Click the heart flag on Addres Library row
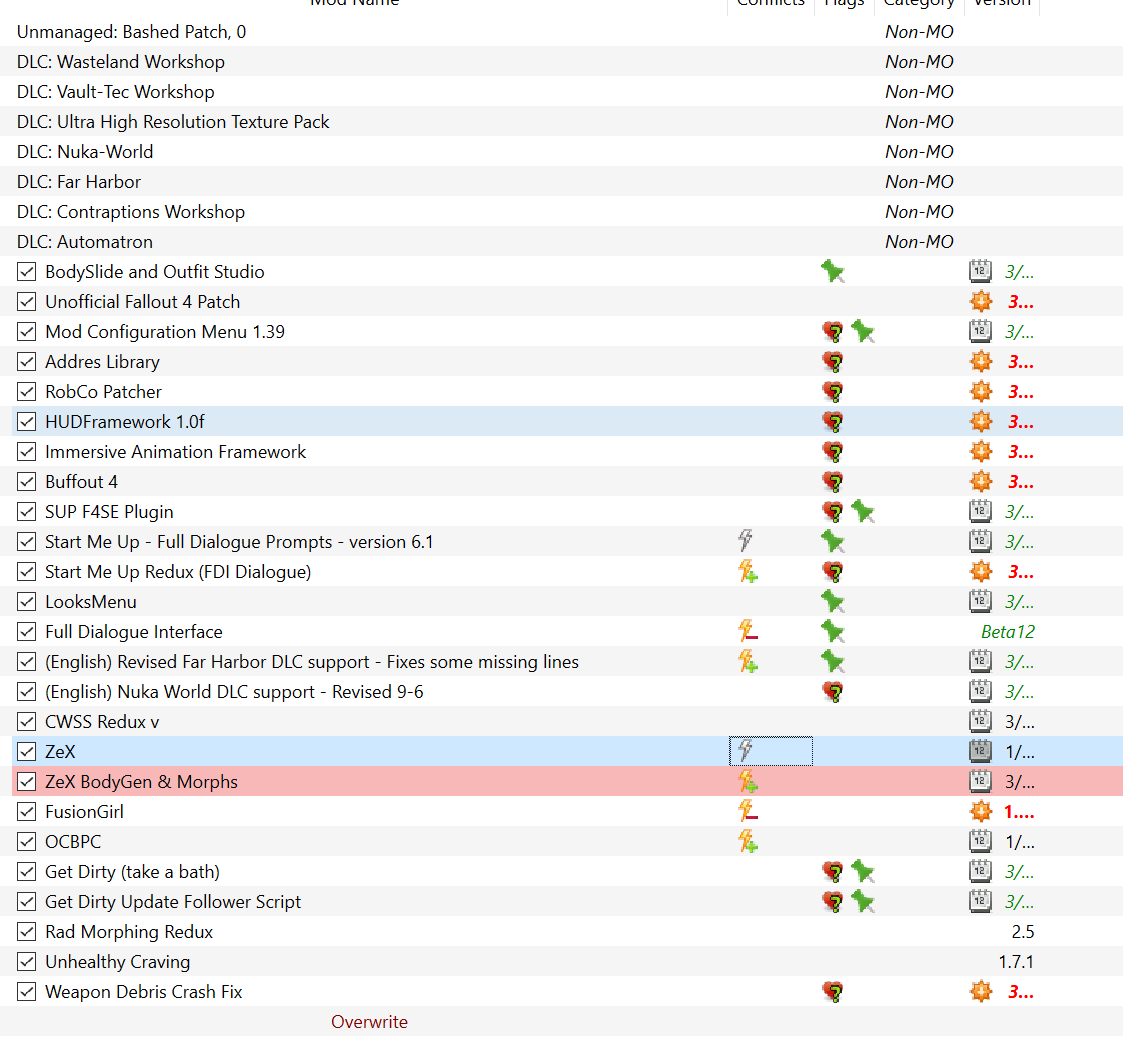This screenshot has height=1049, width=1123. click(x=832, y=362)
